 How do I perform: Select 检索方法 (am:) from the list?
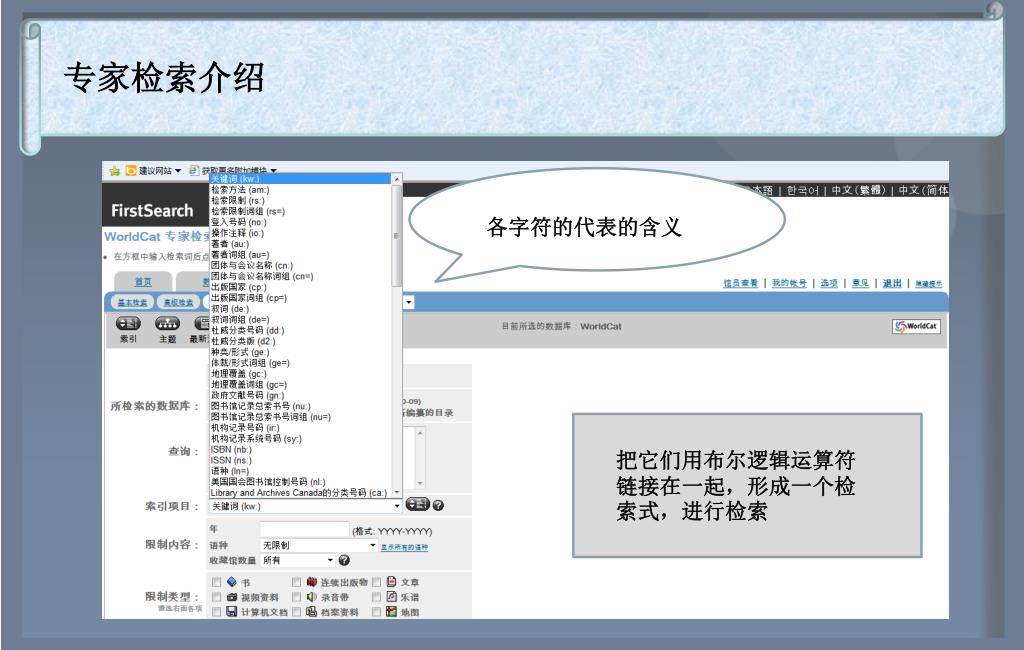(x=240, y=189)
